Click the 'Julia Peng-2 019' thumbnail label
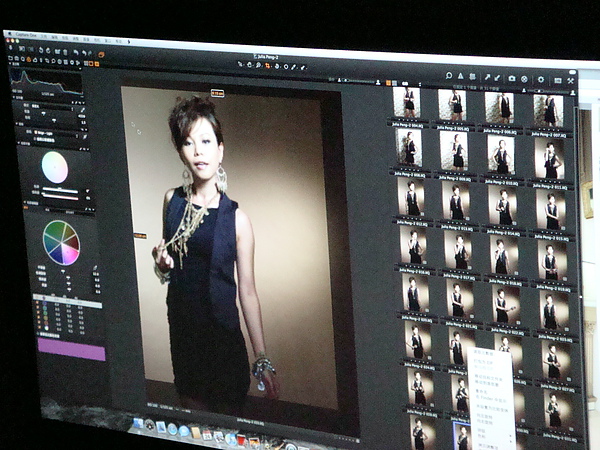The height and width of the screenshot is (450, 600). point(553,290)
